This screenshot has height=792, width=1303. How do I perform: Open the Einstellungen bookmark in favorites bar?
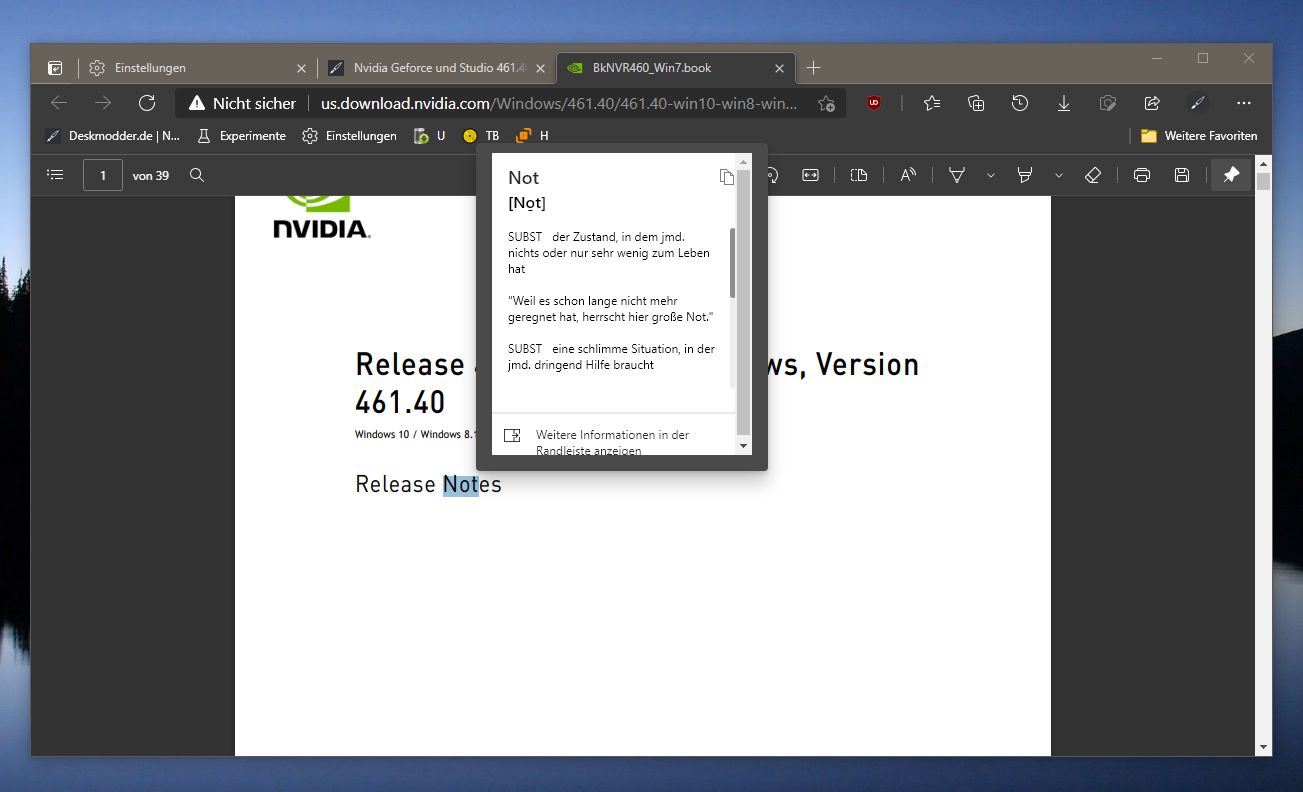click(350, 136)
